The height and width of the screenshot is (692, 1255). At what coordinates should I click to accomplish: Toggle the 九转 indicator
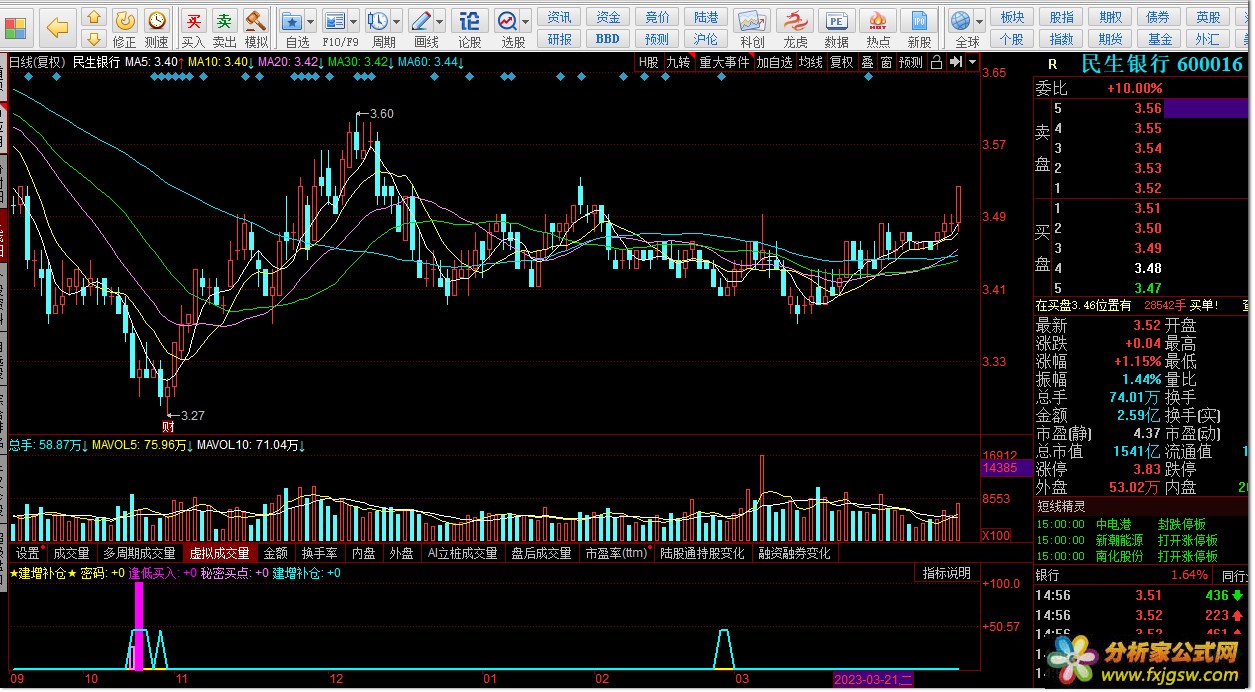click(679, 62)
